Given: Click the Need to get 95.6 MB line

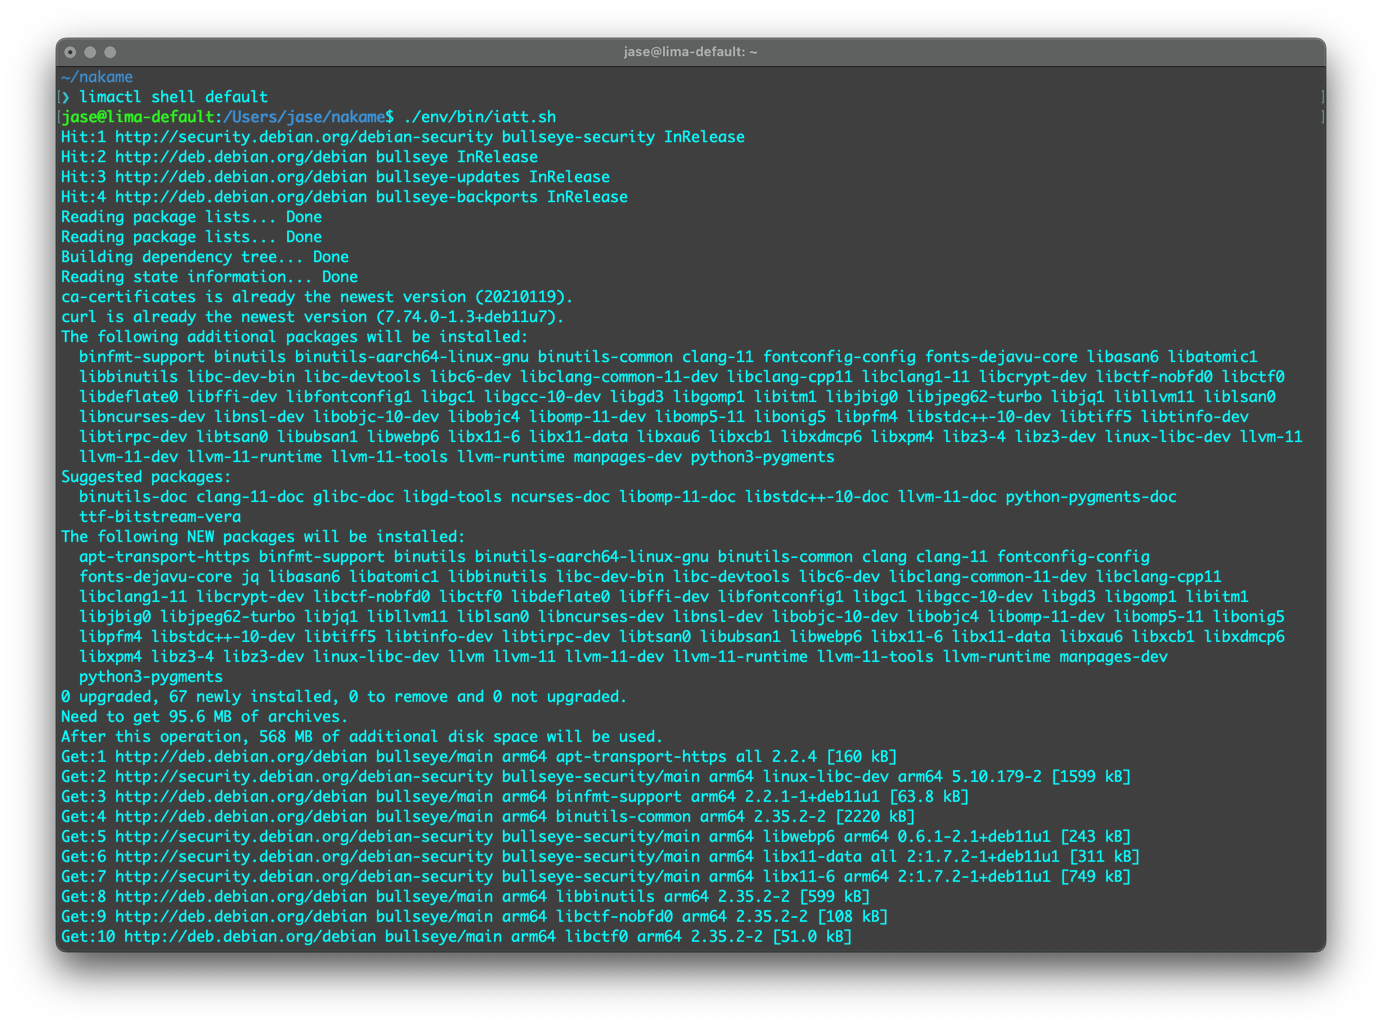Looking at the screenshot, I should 204,717.
